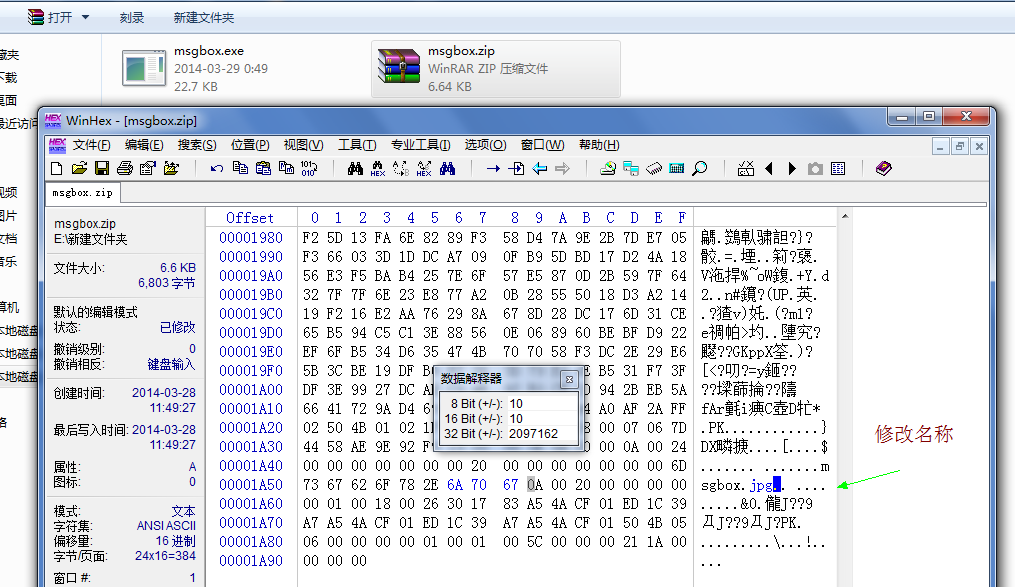This screenshot has width=1015, height=587.
Task: Click the New file icon in WinHex toolbar
Action: tap(57, 169)
